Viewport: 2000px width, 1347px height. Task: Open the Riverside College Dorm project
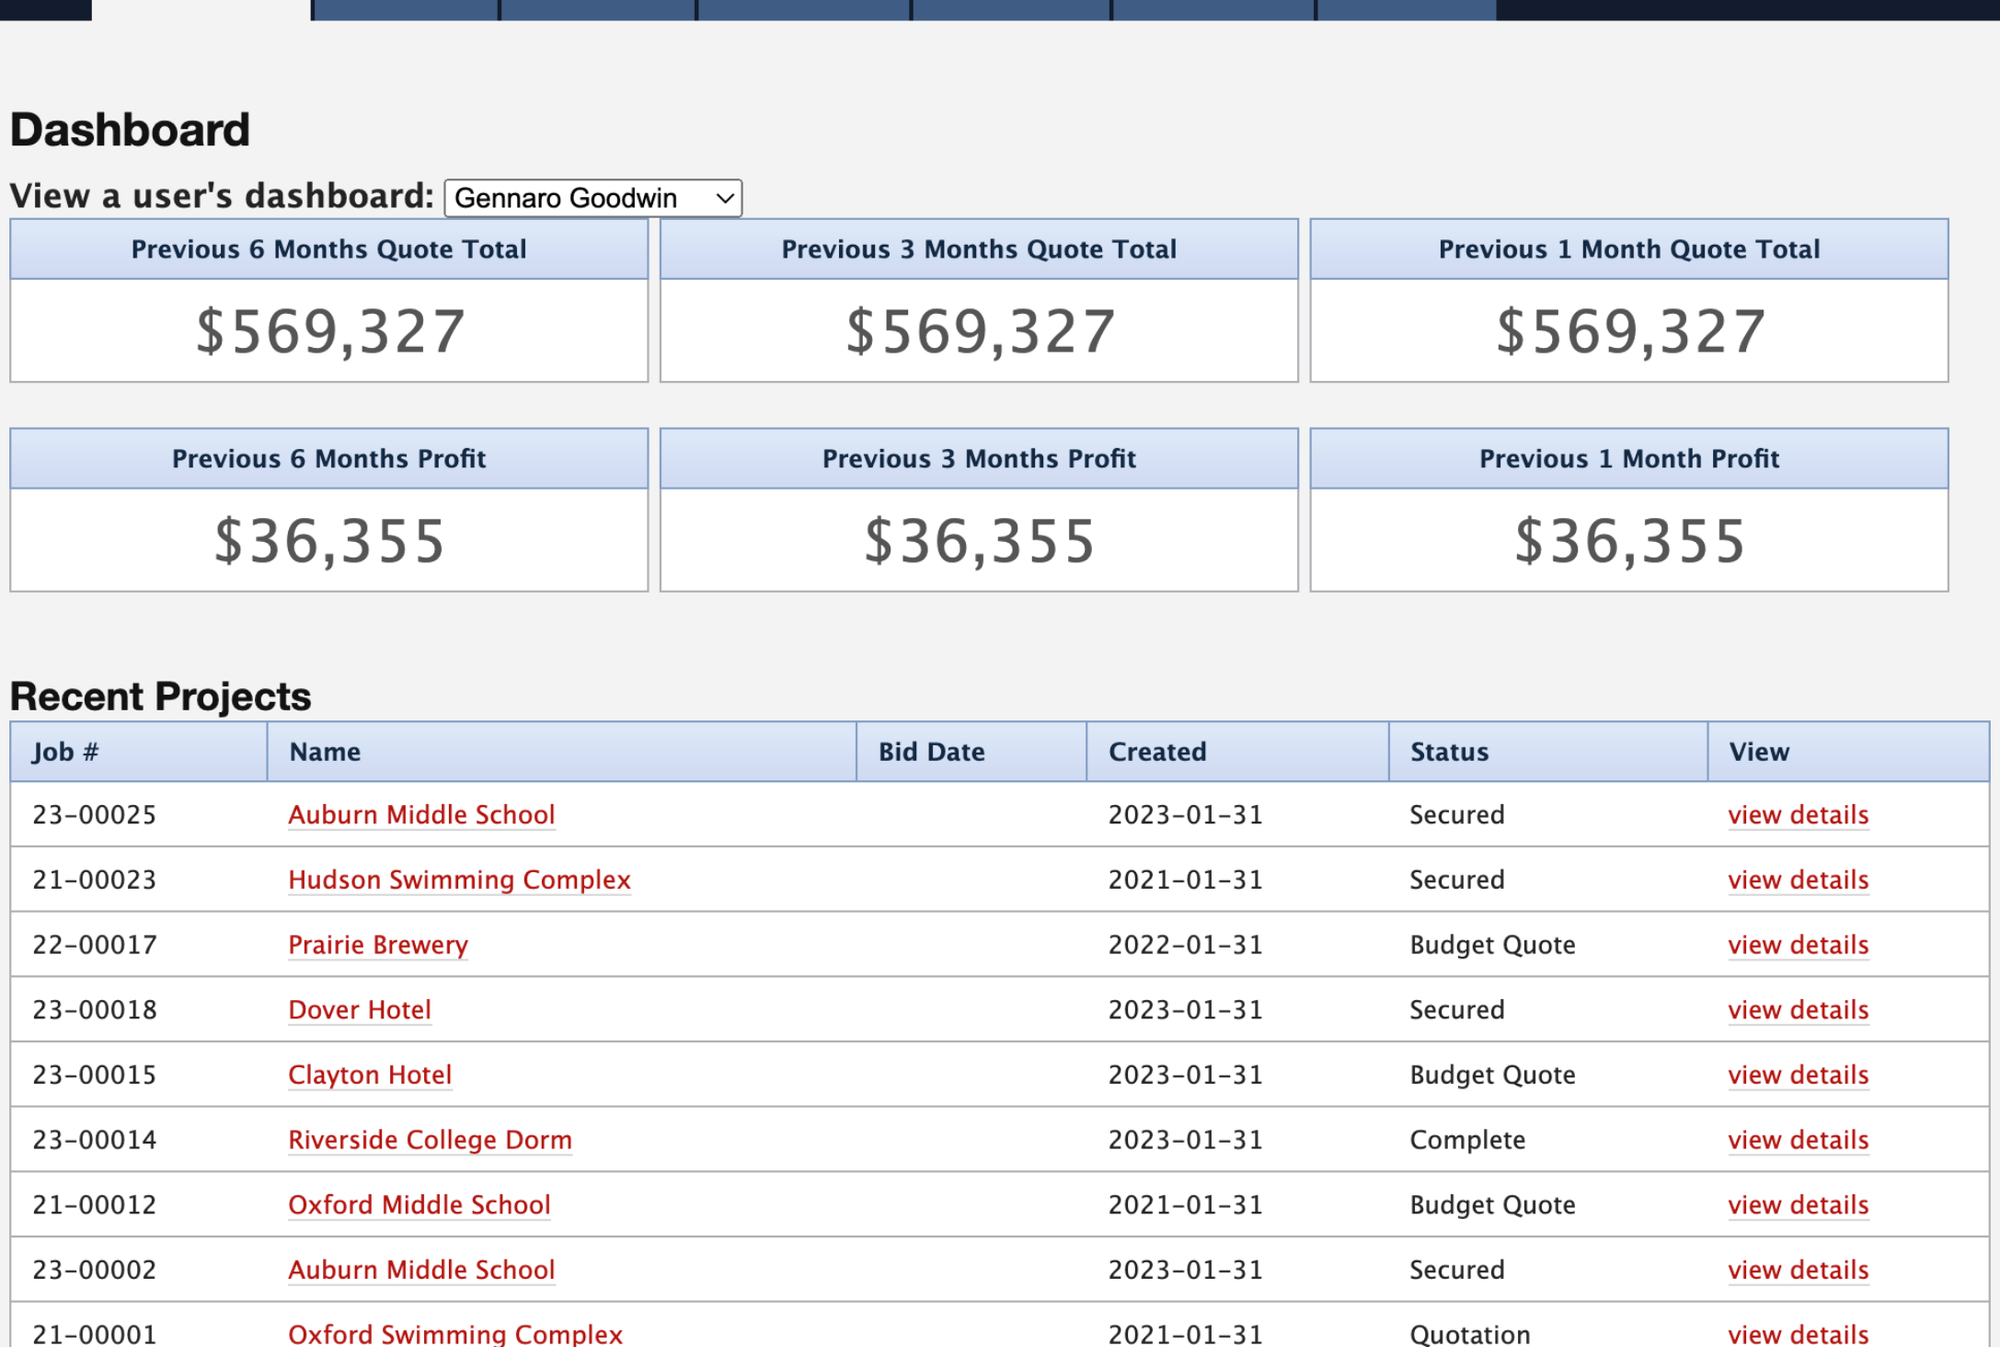429,1140
